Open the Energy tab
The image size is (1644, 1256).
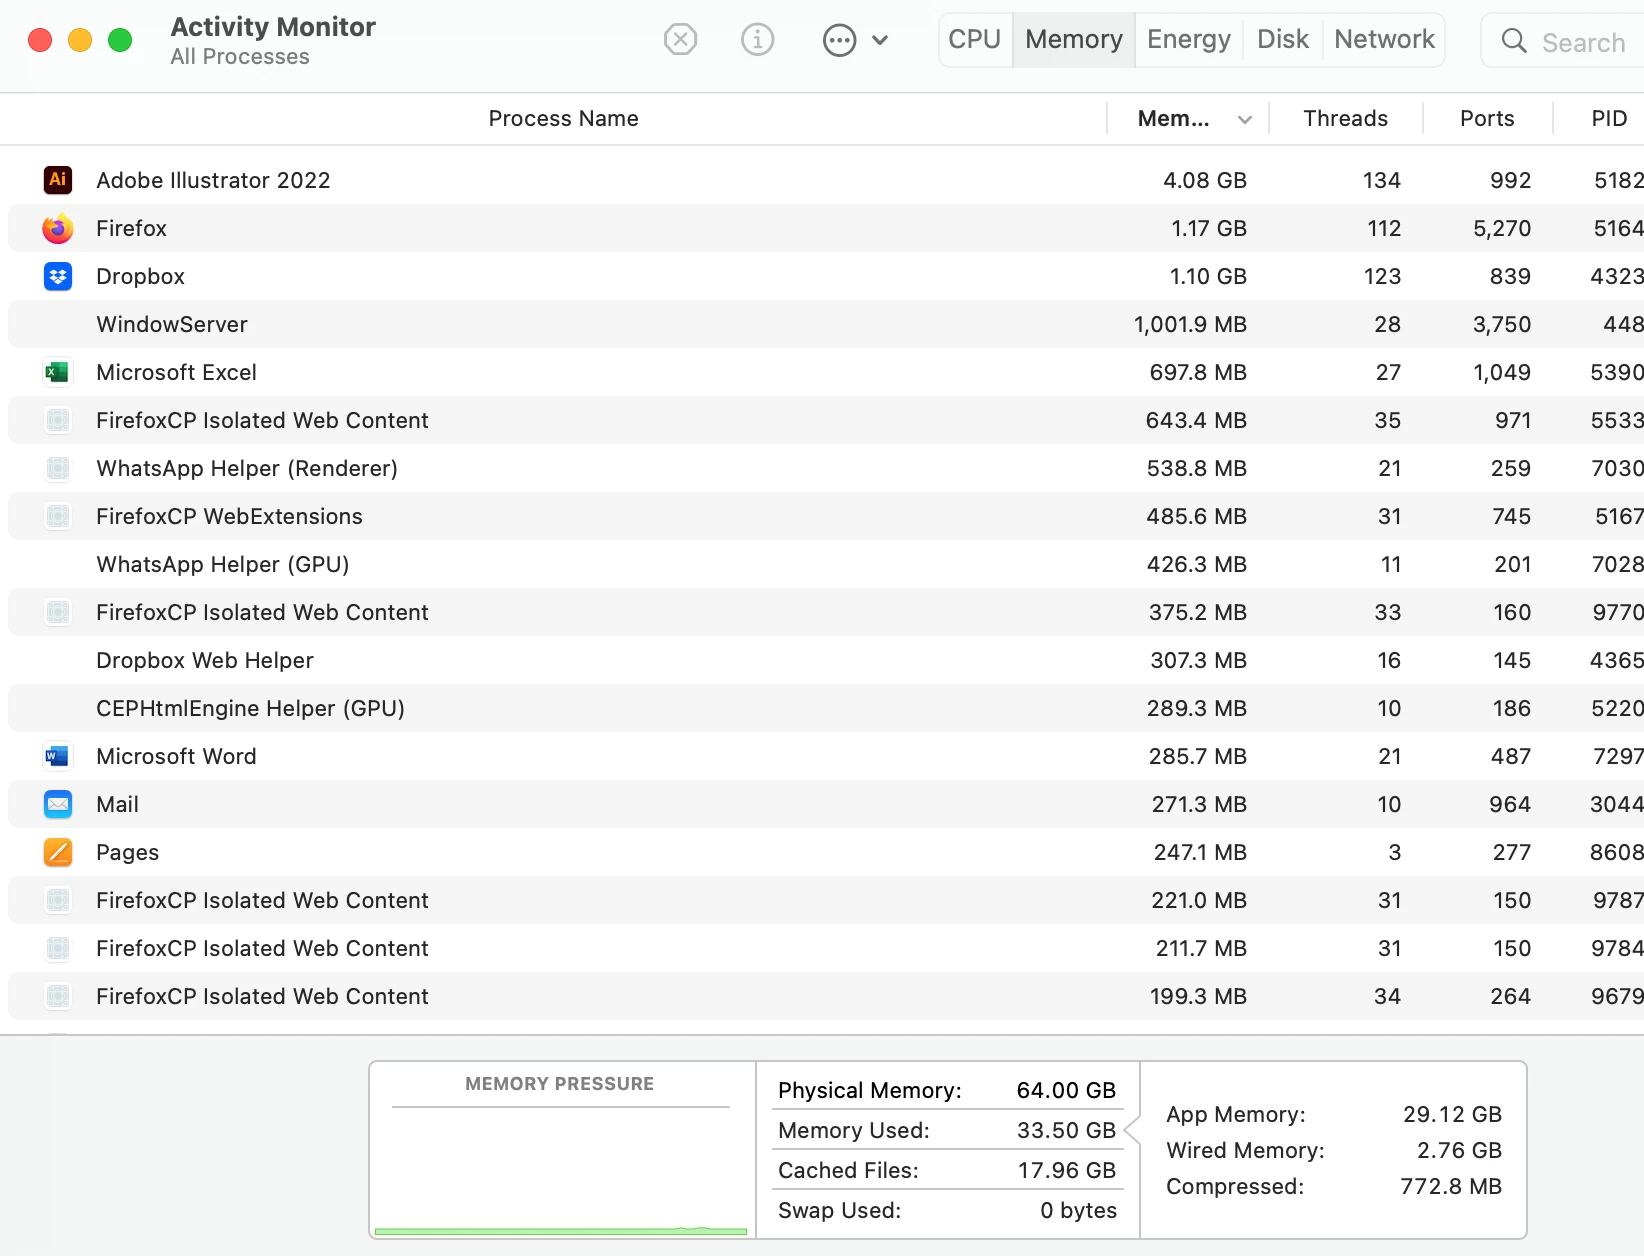[1189, 40]
